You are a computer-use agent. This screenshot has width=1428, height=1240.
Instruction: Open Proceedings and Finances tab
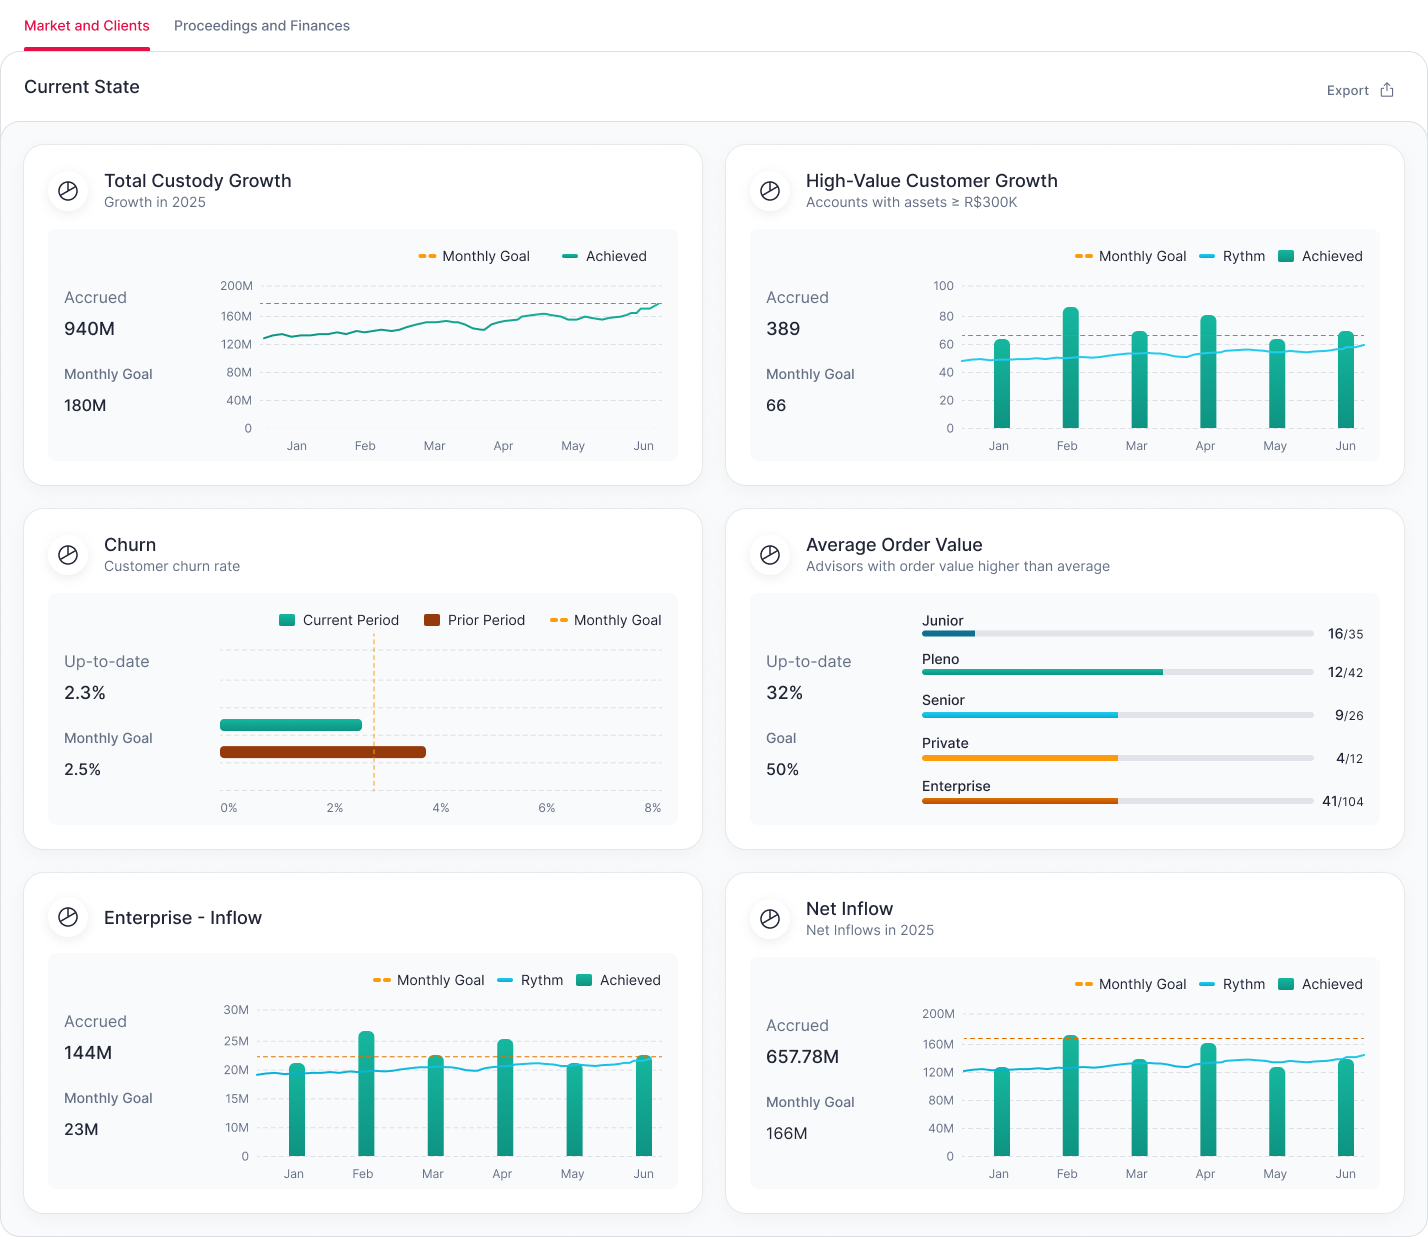click(262, 26)
